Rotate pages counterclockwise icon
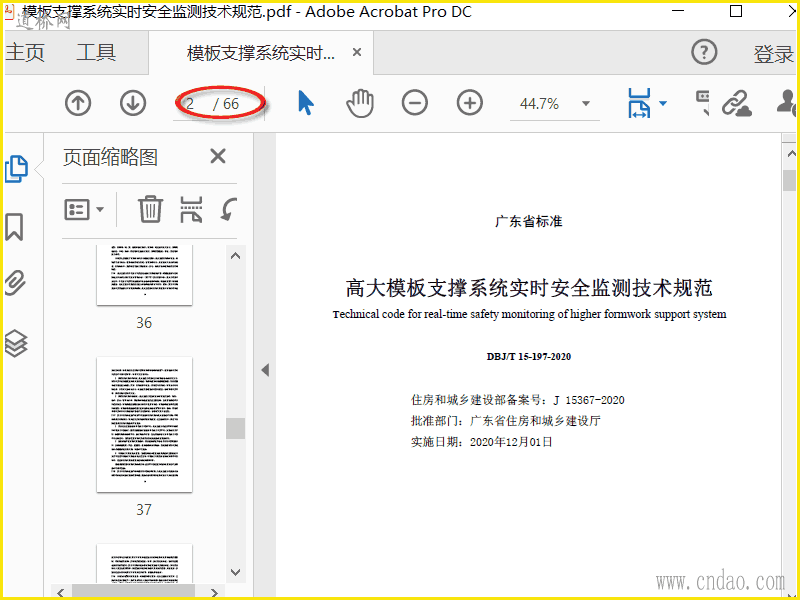The height and width of the screenshot is (600, 800). (229, 209)
